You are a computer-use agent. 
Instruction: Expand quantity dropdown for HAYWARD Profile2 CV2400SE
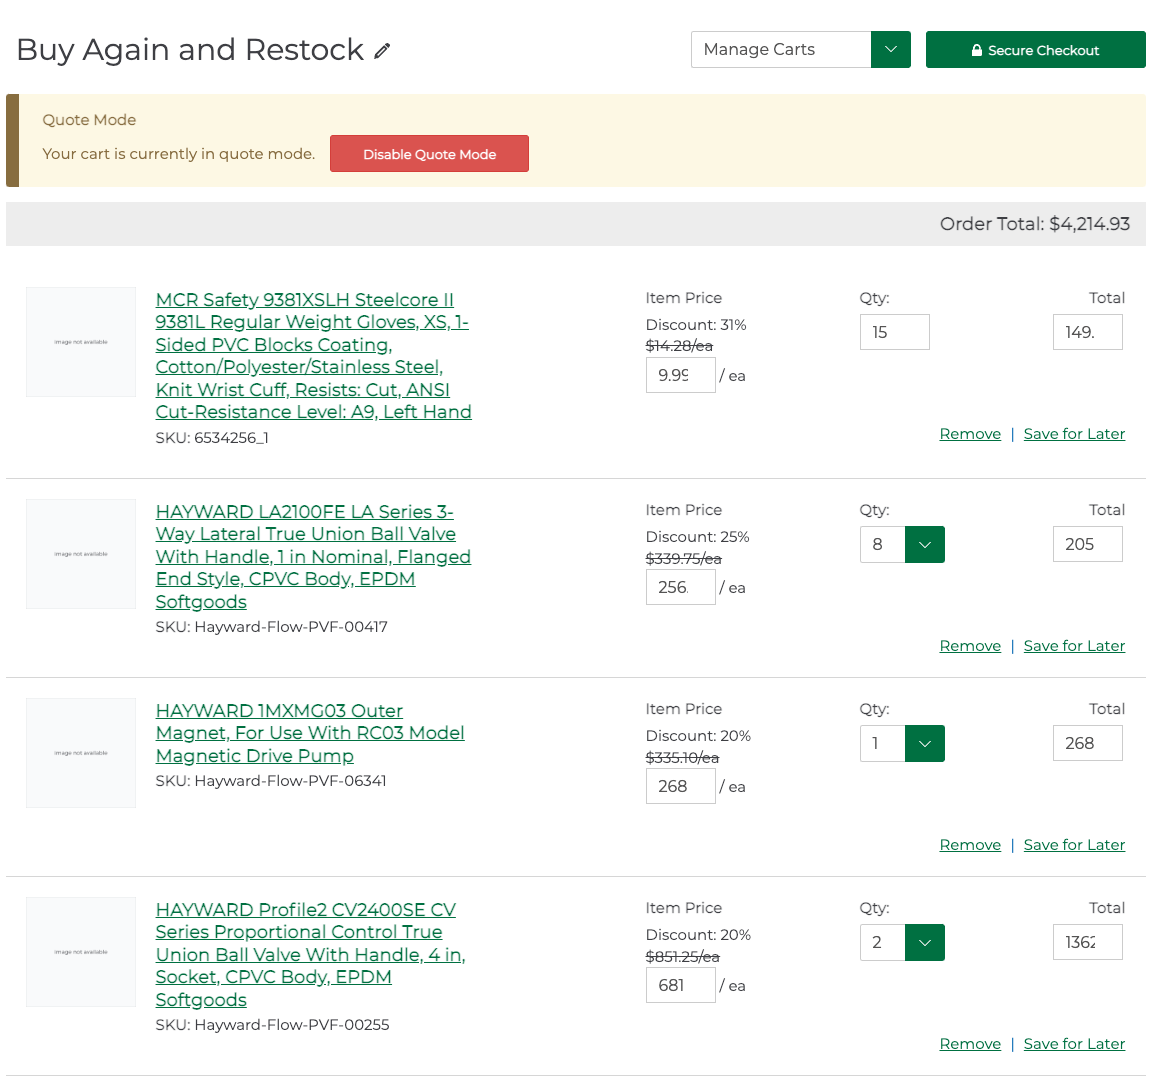coord(924,942)
